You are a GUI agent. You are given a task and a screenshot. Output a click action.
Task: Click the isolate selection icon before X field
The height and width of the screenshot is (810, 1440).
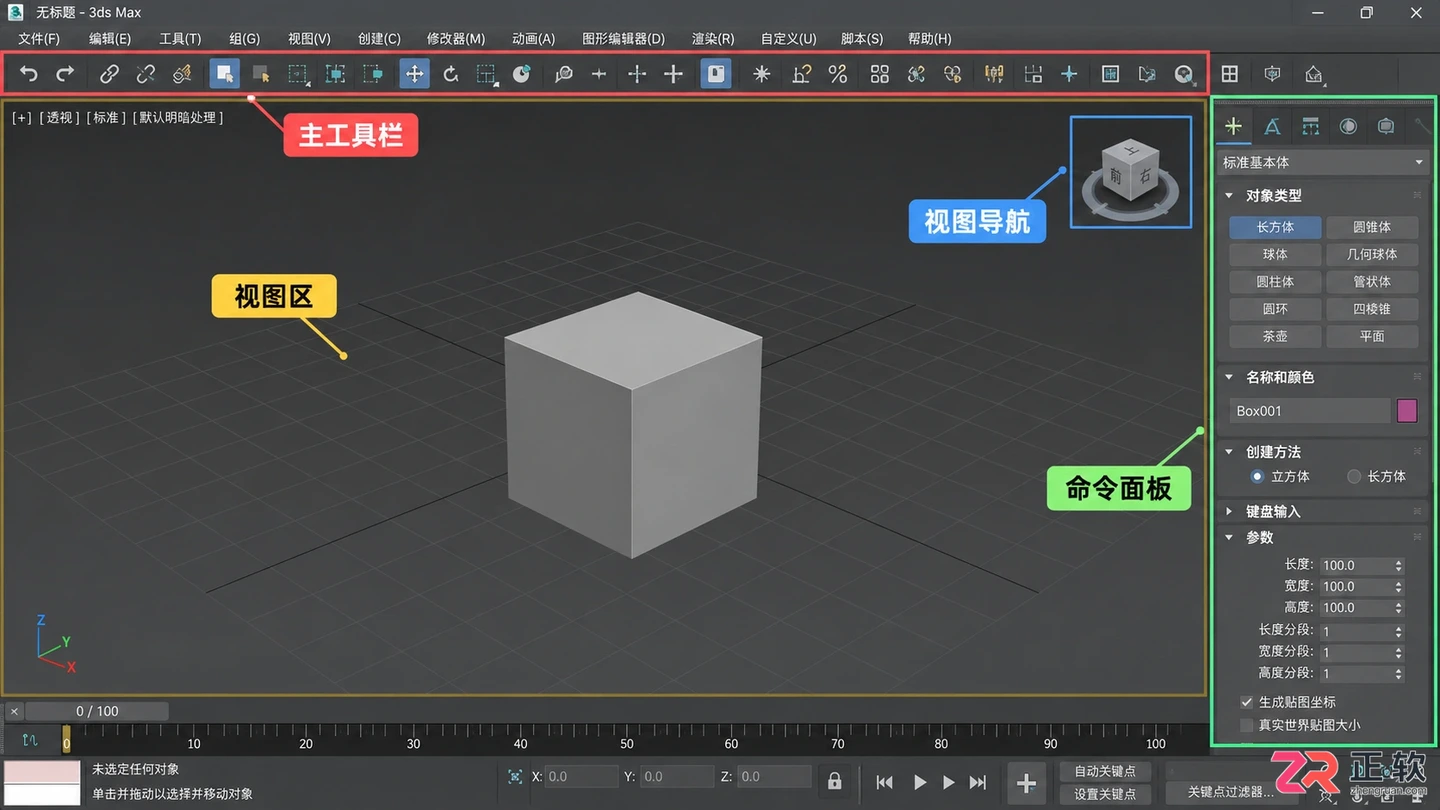click(x=515, y=777)
